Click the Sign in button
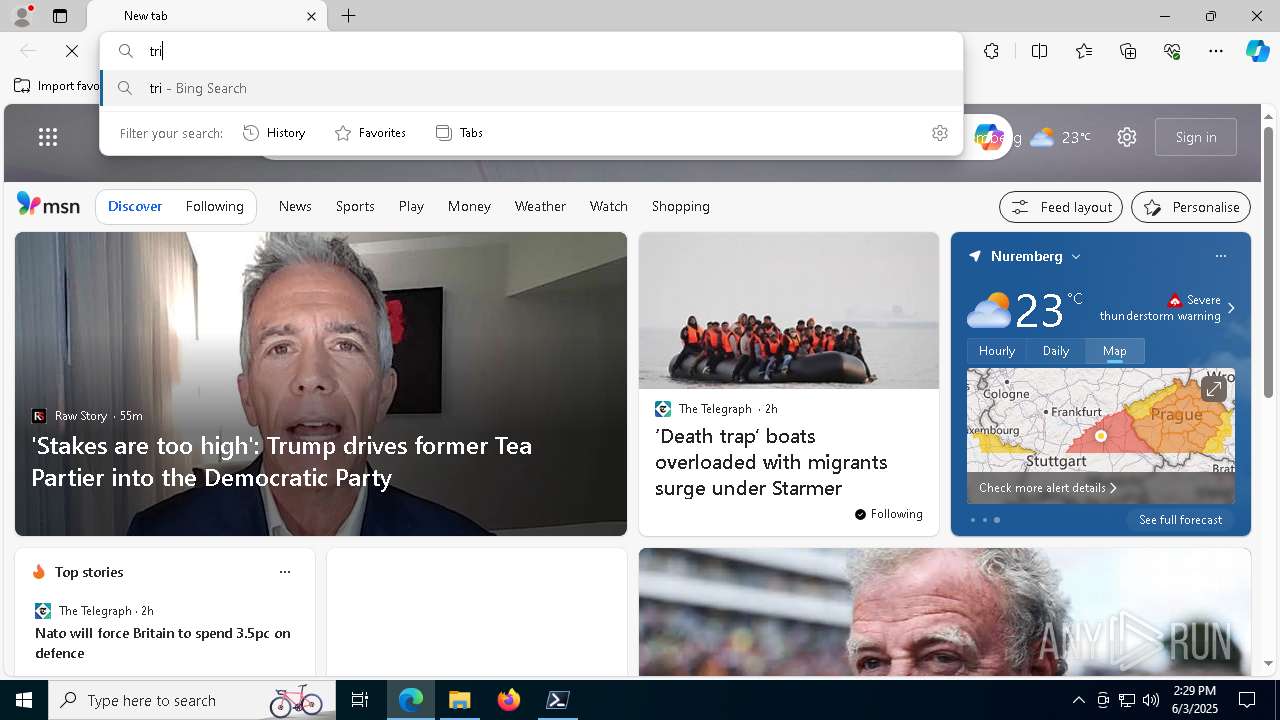Image resolution: width=1280 pixels, height=720 pixels. tap(1196, 137)
